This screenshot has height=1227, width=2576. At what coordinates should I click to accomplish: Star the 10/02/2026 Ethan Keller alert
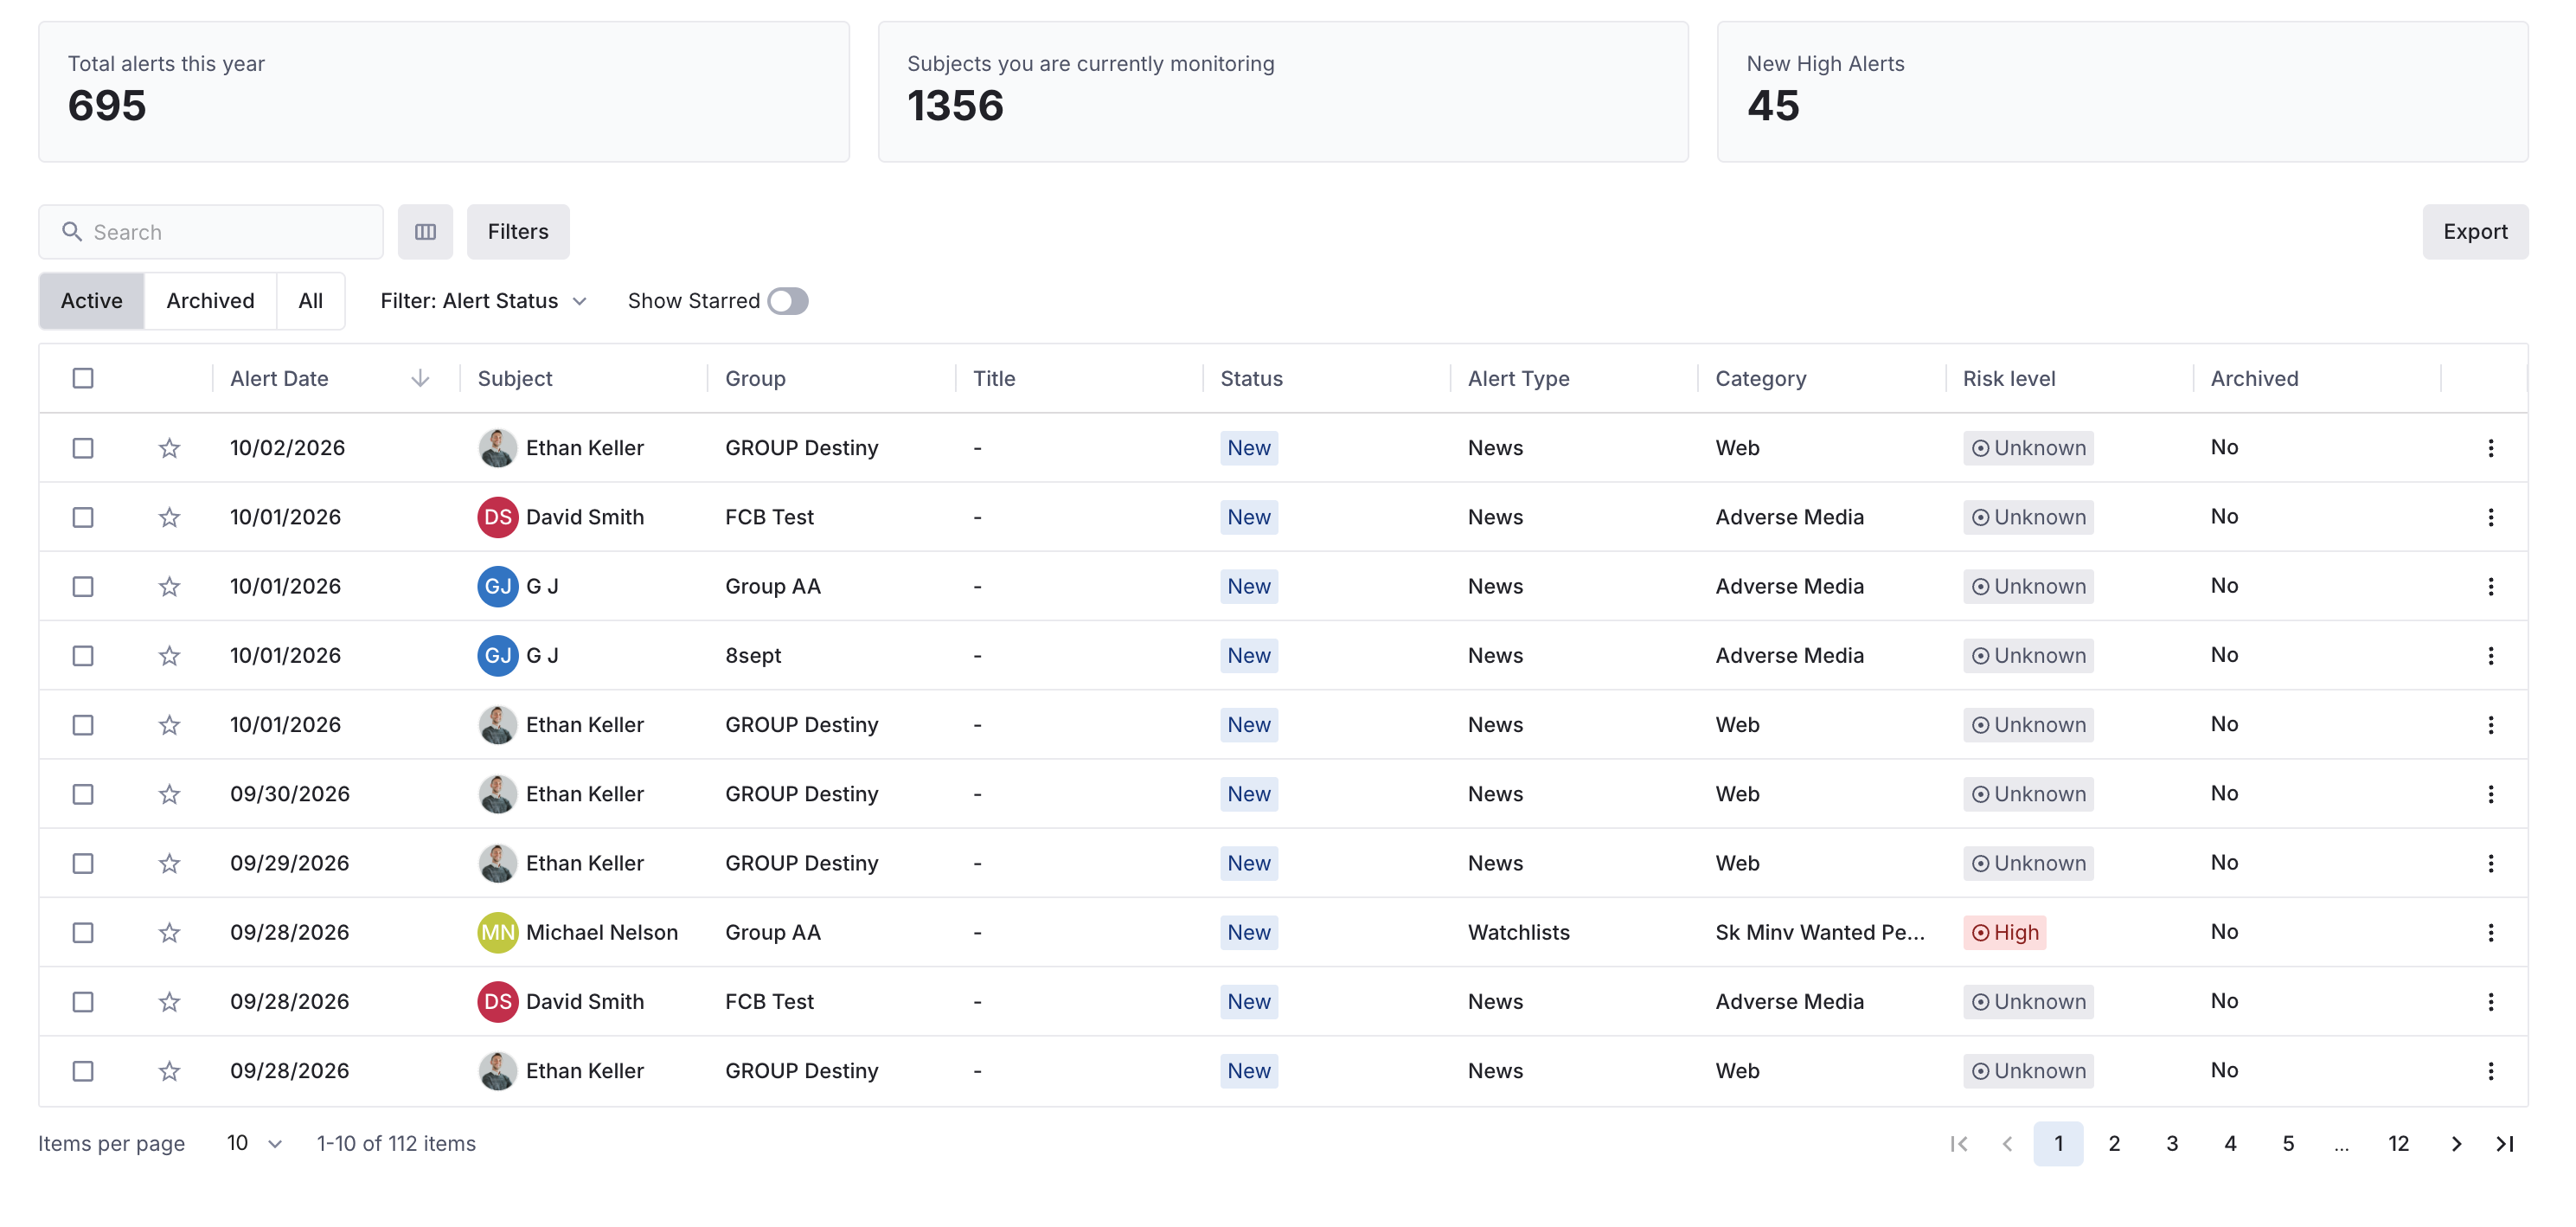tap(169, 448)
